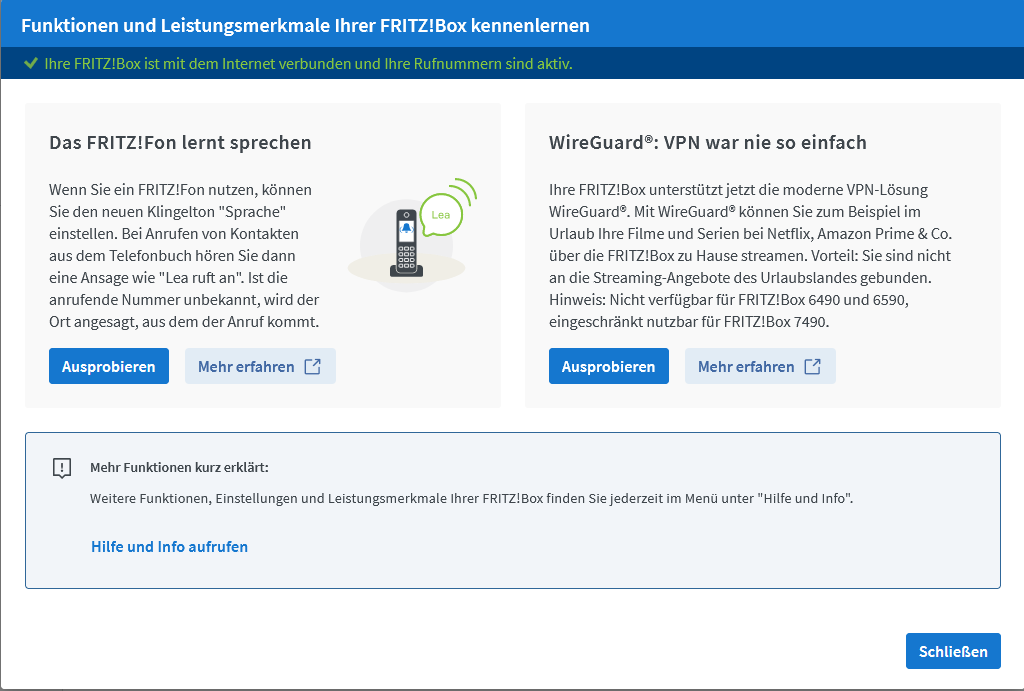1024x691 pixels.
Task: Click dialog title Funktionen und Leistungsmerkmale
Action: pos(305,25)
